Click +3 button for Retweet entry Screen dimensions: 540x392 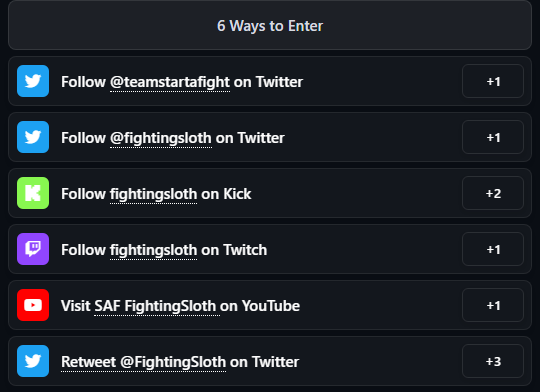point(493,361)
